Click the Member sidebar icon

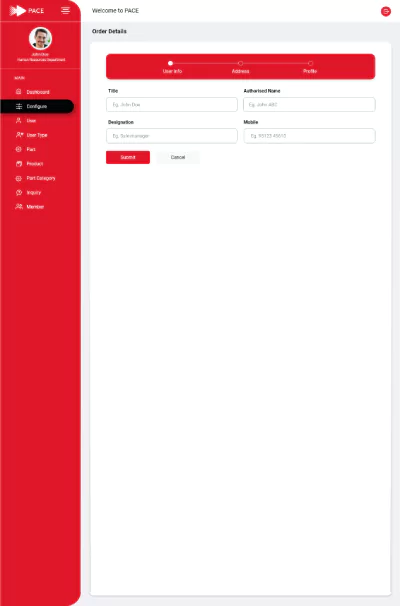coord(19,206)
